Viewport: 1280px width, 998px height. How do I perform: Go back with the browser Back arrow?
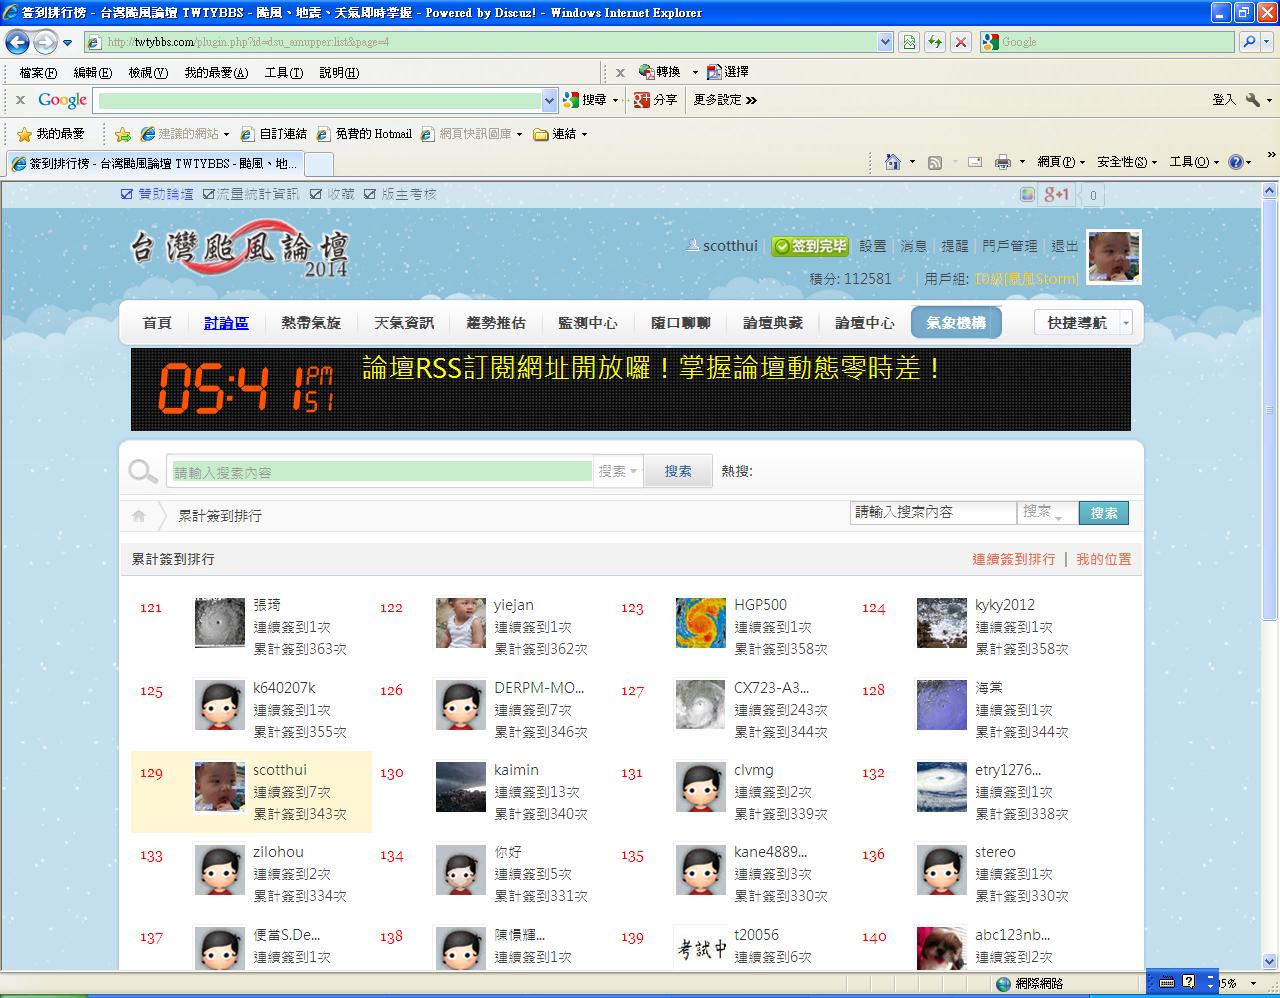pos(17,42)
